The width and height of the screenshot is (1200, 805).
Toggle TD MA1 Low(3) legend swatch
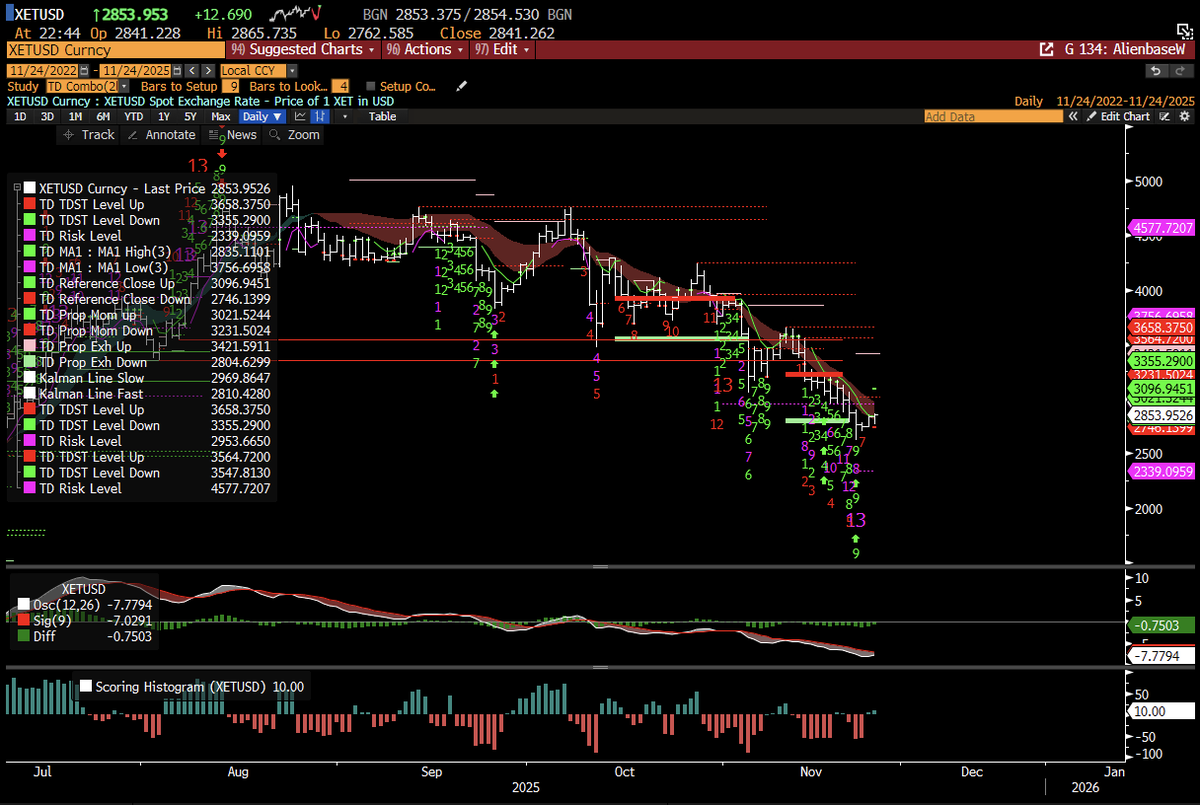[30, 267]
